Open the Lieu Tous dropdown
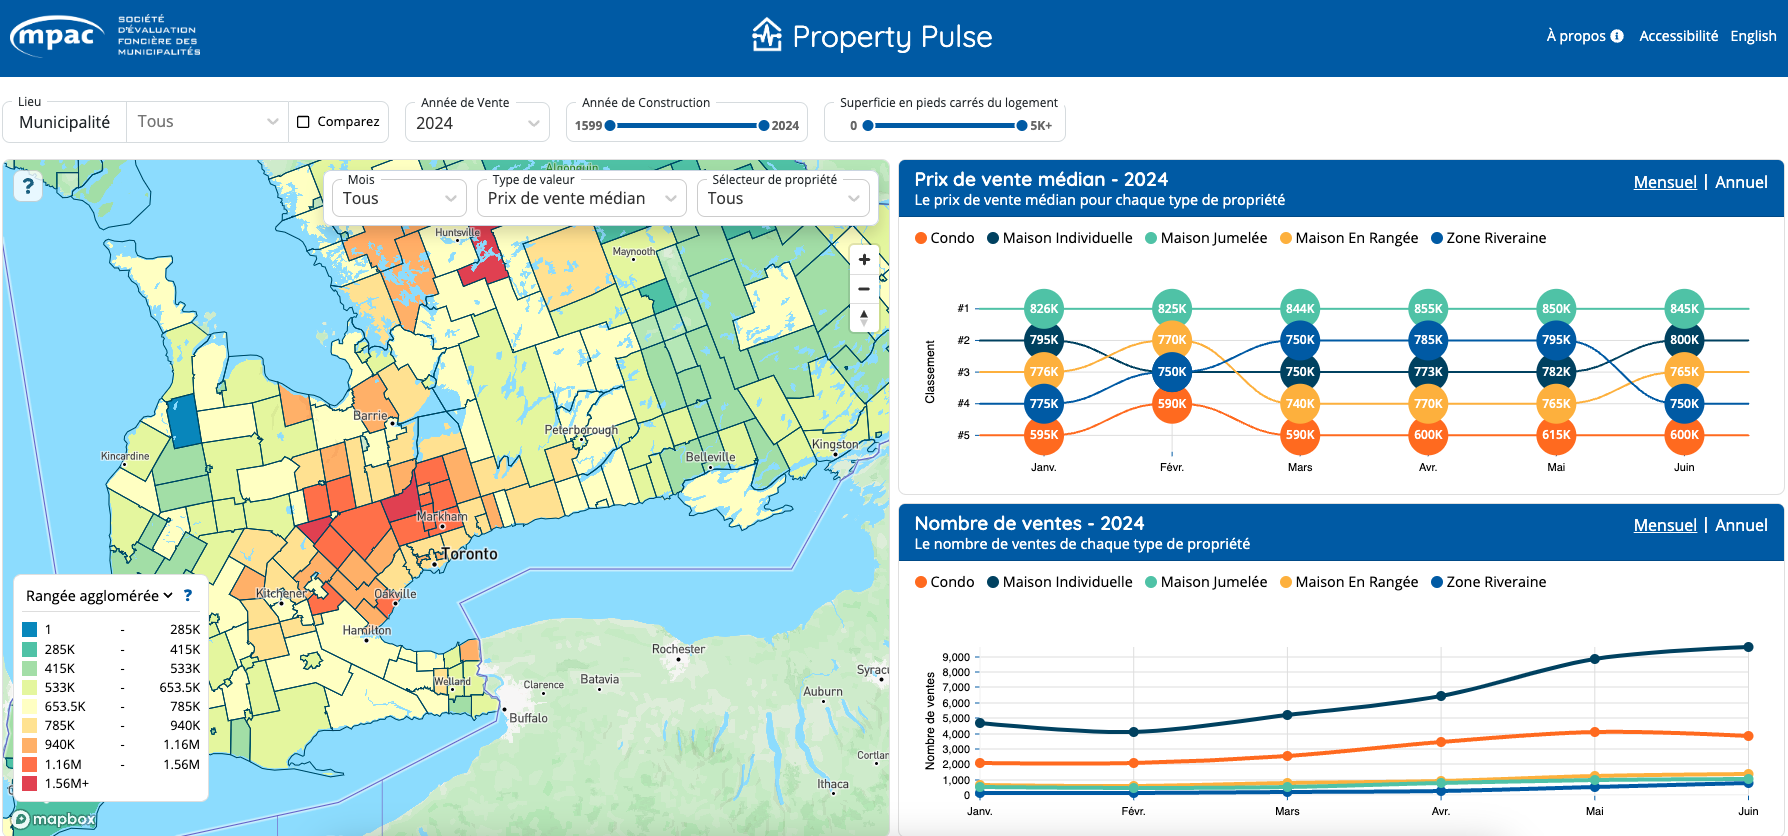This screenshot has width=1788, height=836. coord(207,122)
